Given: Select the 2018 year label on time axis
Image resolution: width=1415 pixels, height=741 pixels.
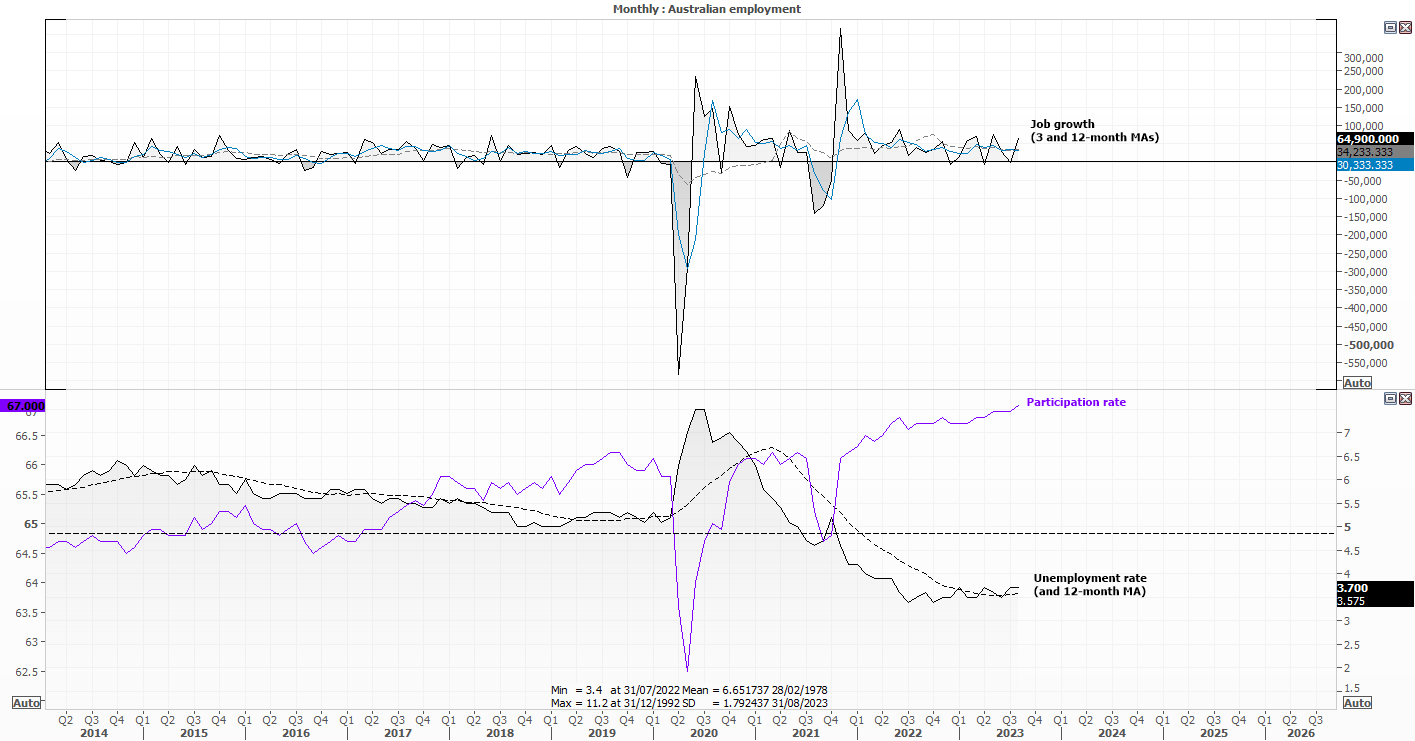Looking at the screenshot, I should coord(500,733).
